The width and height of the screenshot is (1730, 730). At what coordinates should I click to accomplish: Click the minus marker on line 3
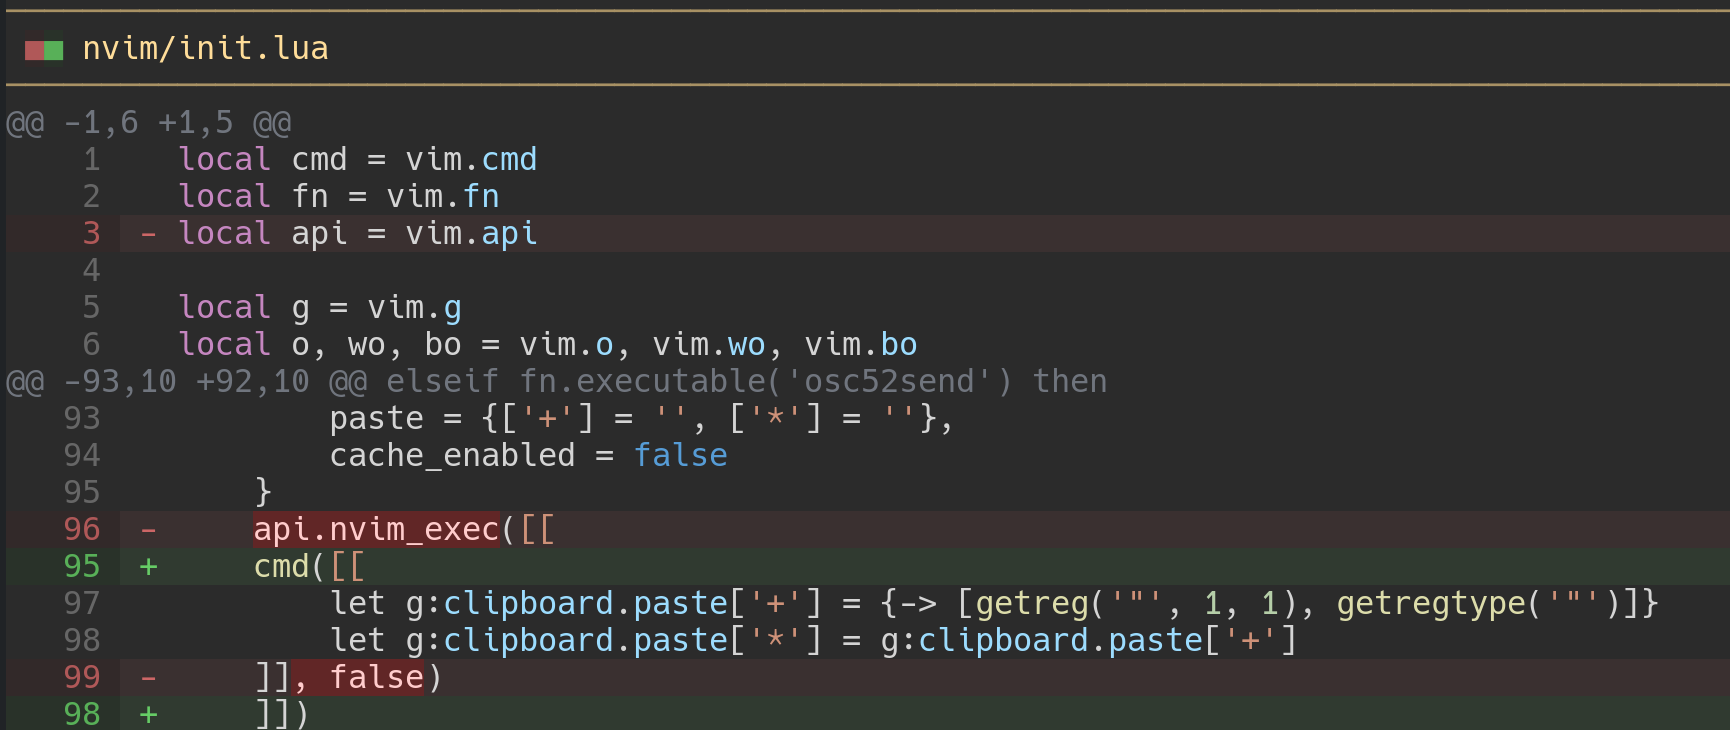[149, 235]
